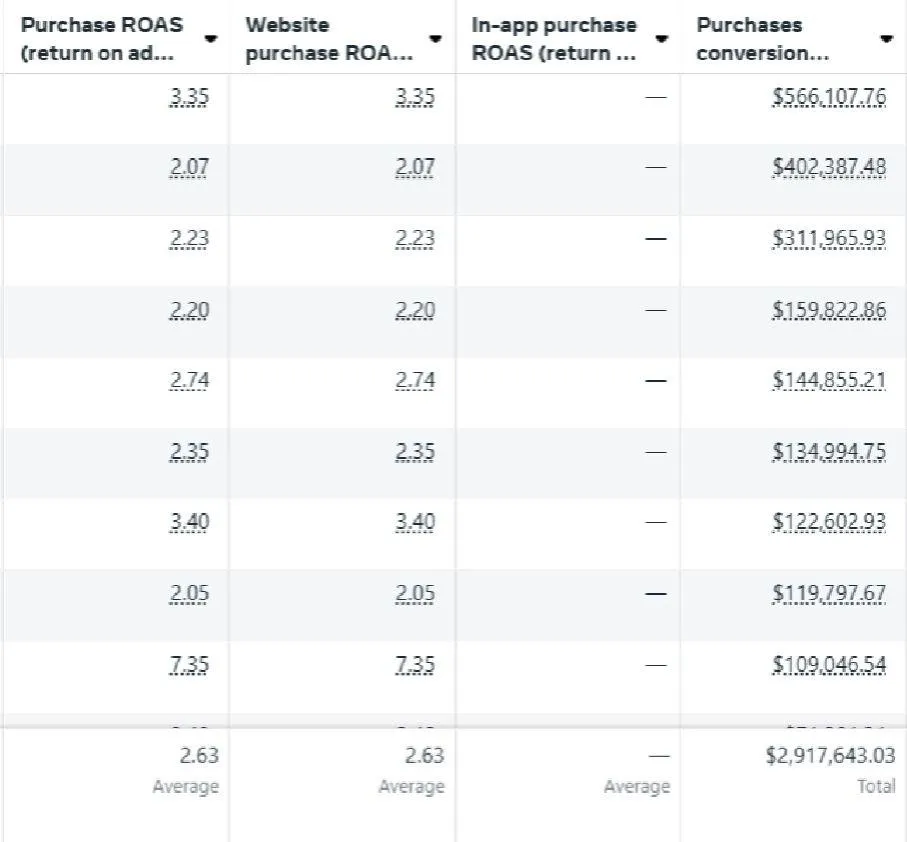This screenshot has height=842, width=907.
Task: Open Website purchase ROAS column dropdown arrow
Action: tap(435, 39)
